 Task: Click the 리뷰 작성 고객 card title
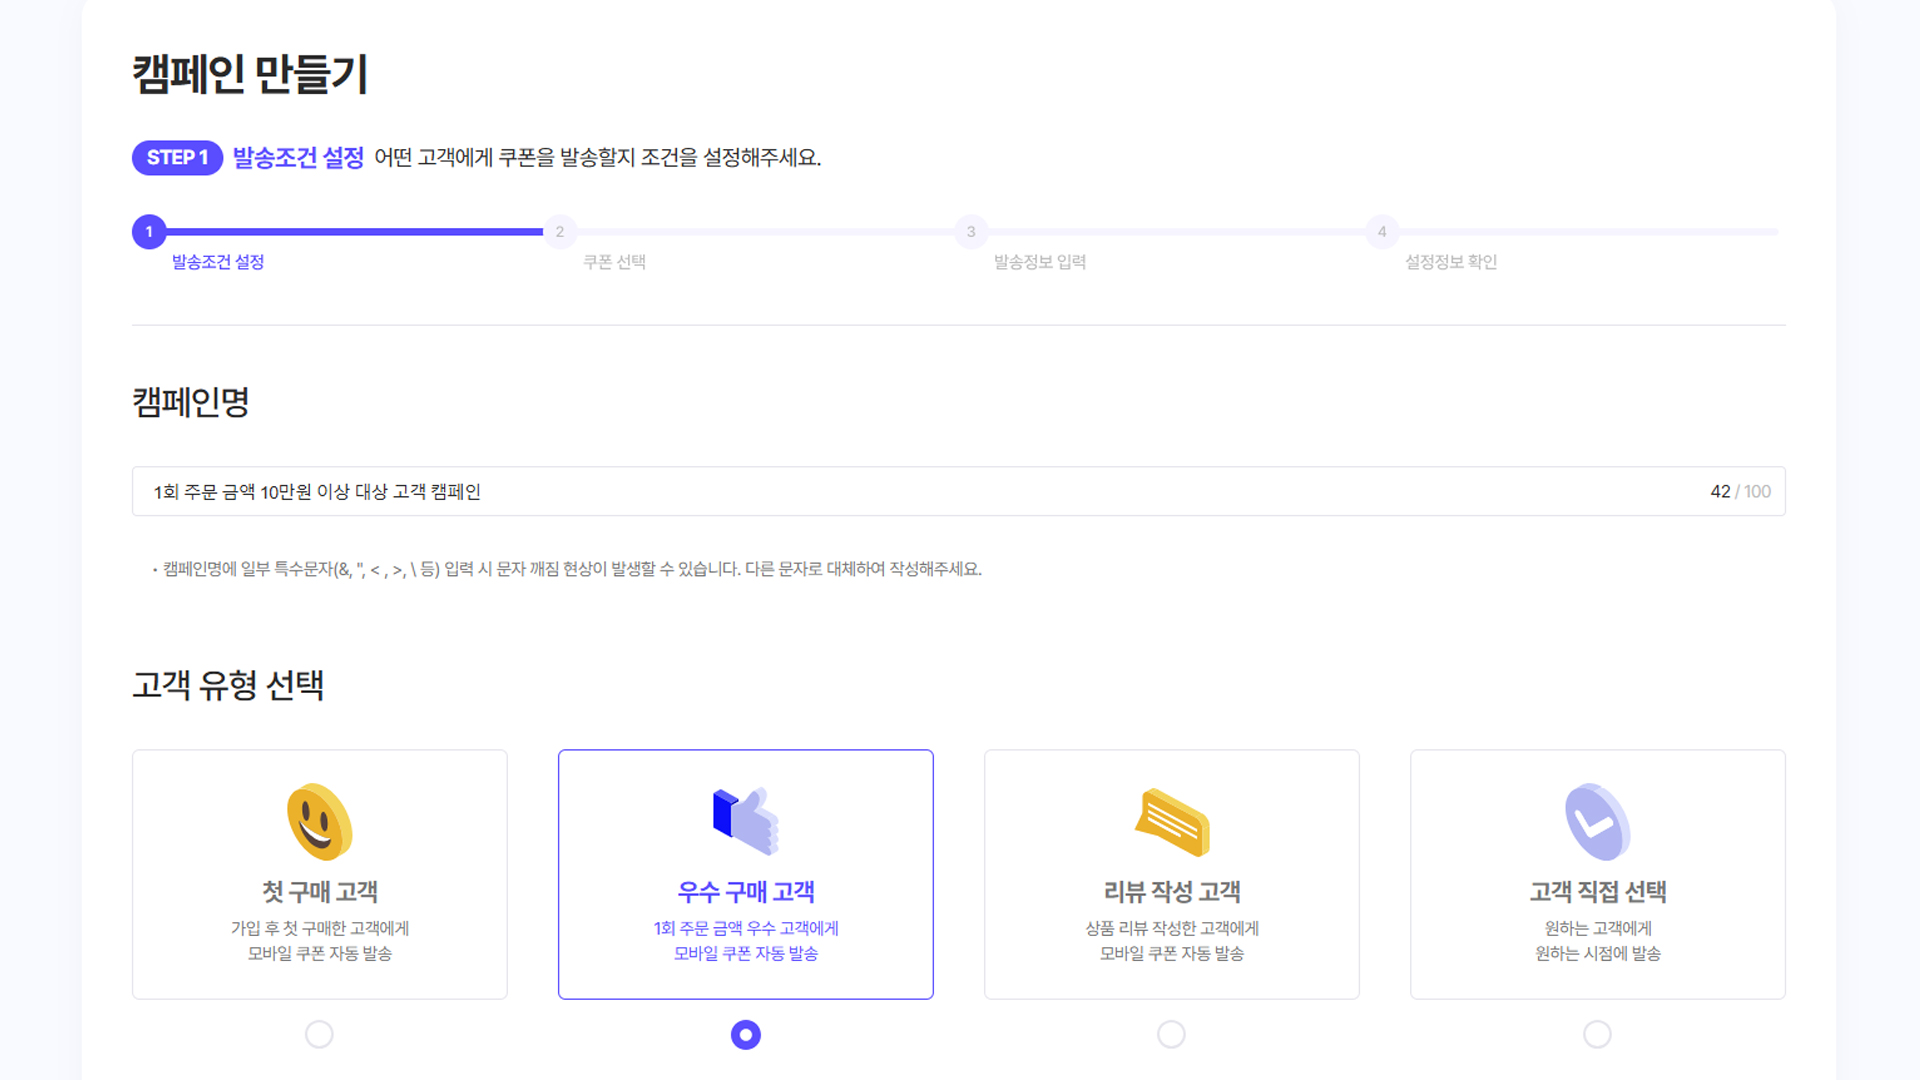click(1171, 891)
